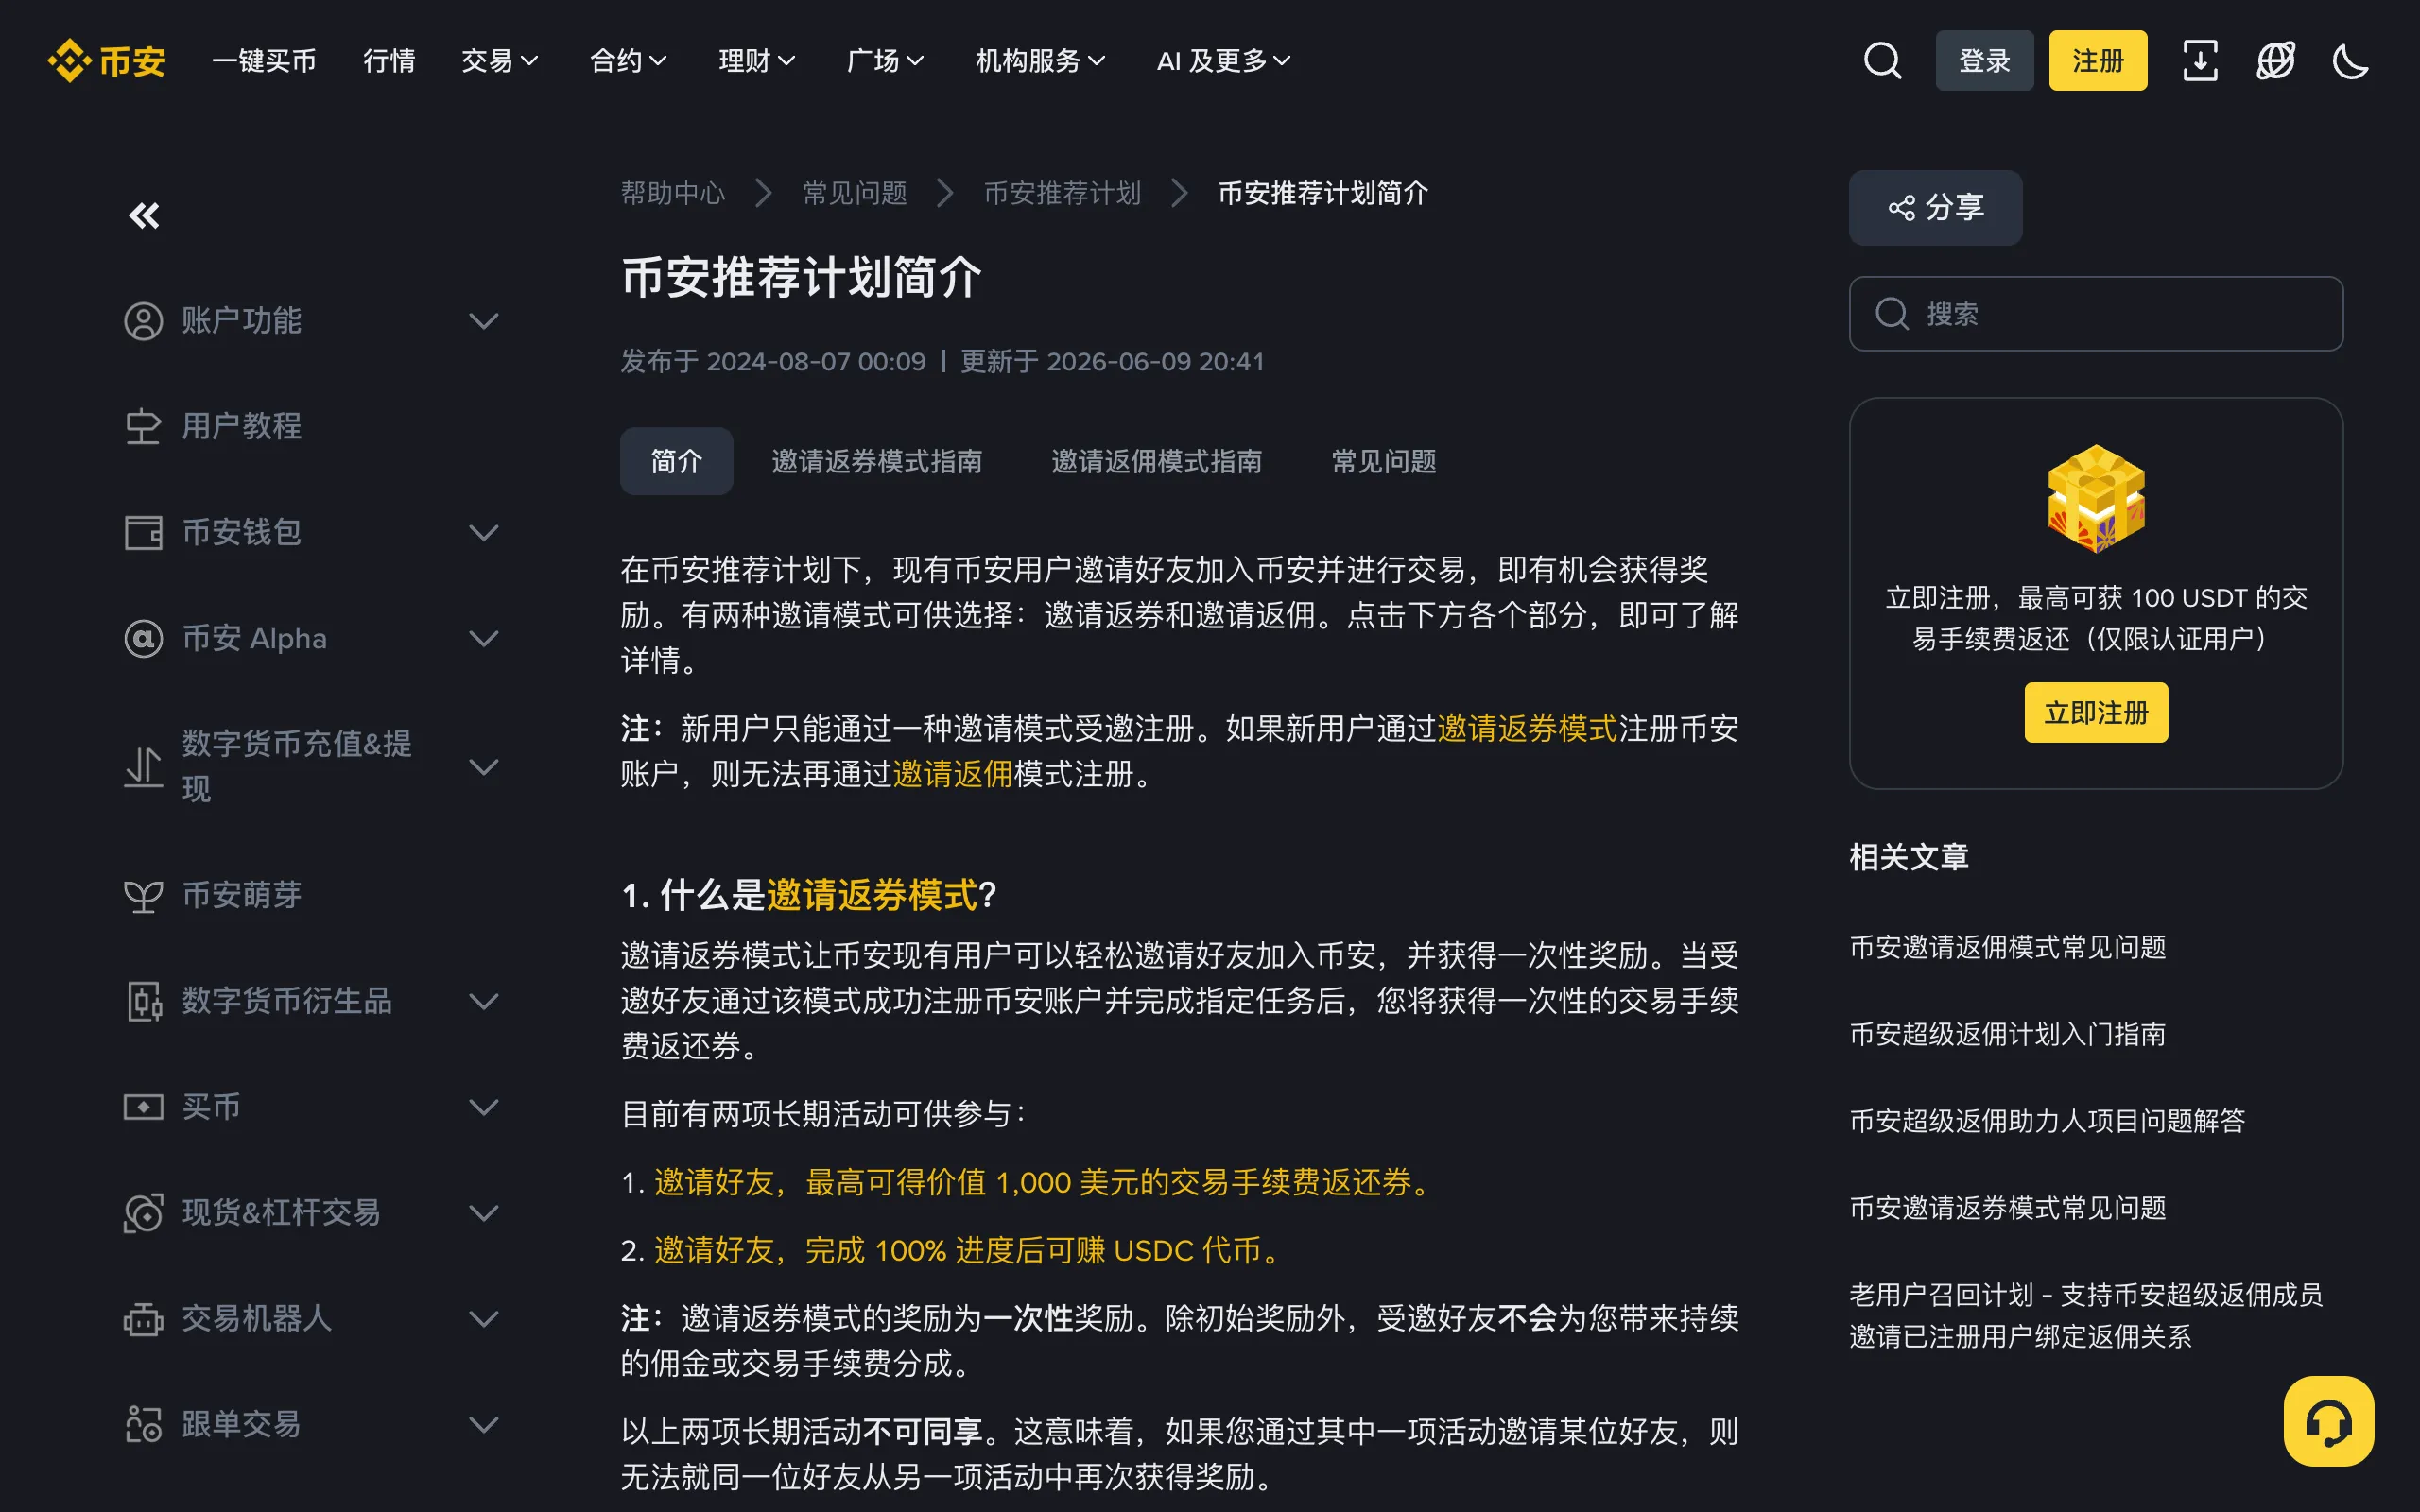The height and width of the screenshot is (1512, 2420).
Task: Click the 分享 share button
Action: 1935,208
